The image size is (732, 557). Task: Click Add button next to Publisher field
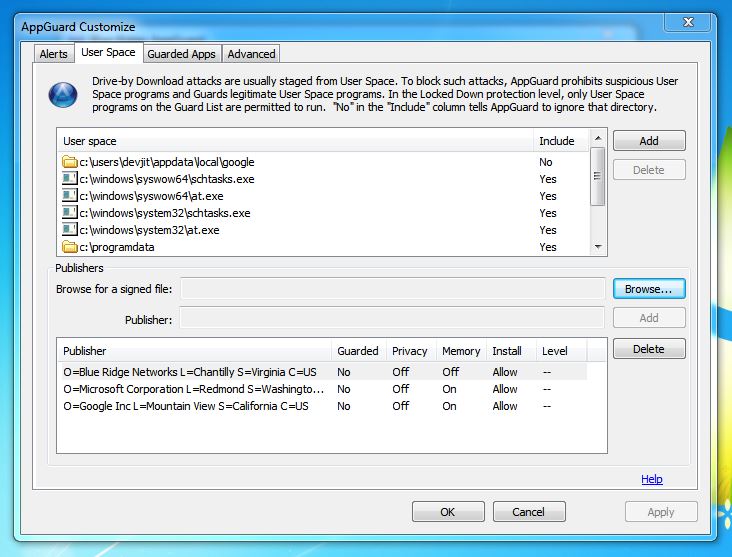click(649, 318)
